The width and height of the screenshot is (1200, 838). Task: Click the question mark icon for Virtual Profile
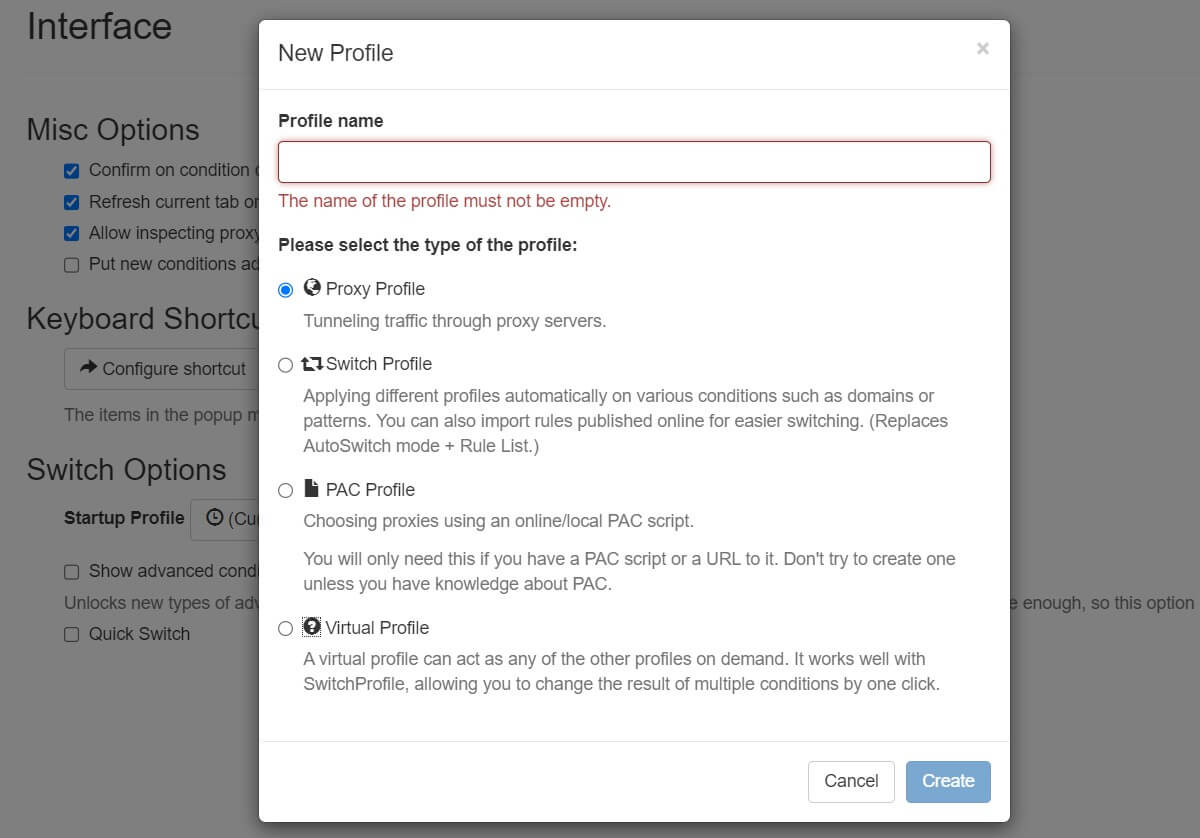pyautogui.click(x=312, y=627)
